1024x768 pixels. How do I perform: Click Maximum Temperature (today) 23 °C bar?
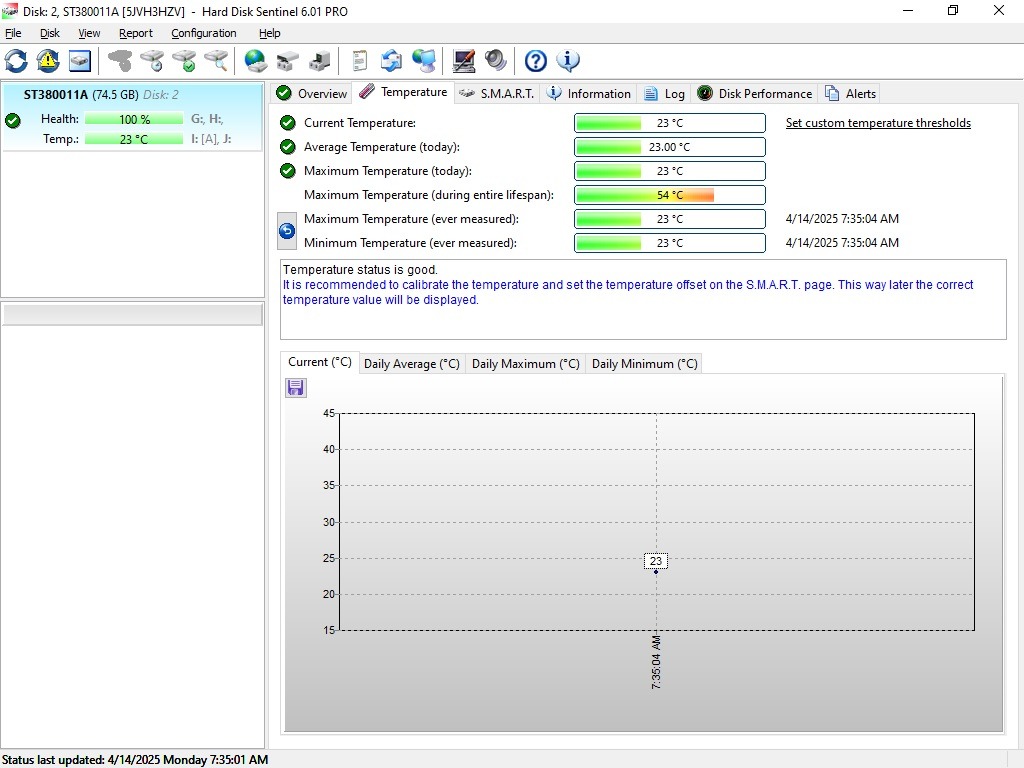(669, 171)
